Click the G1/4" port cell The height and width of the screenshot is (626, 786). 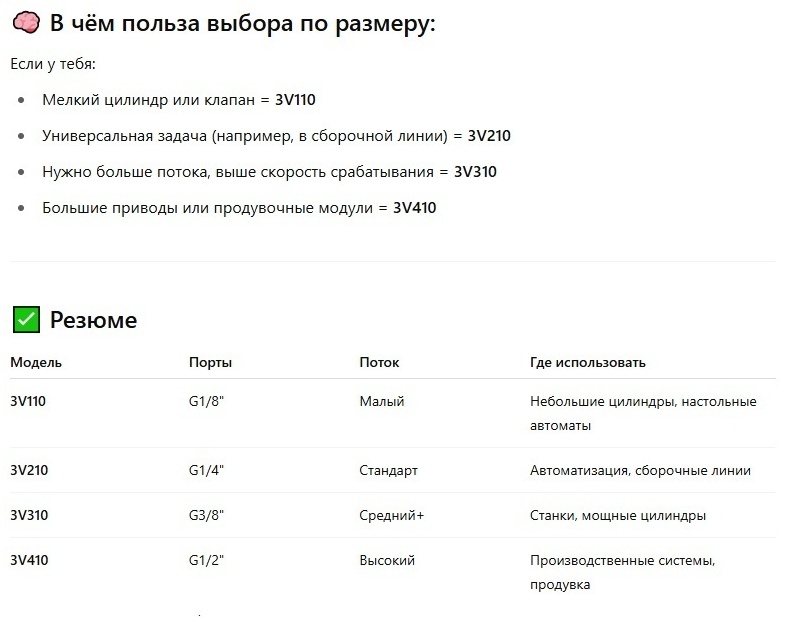pos(206,471)
